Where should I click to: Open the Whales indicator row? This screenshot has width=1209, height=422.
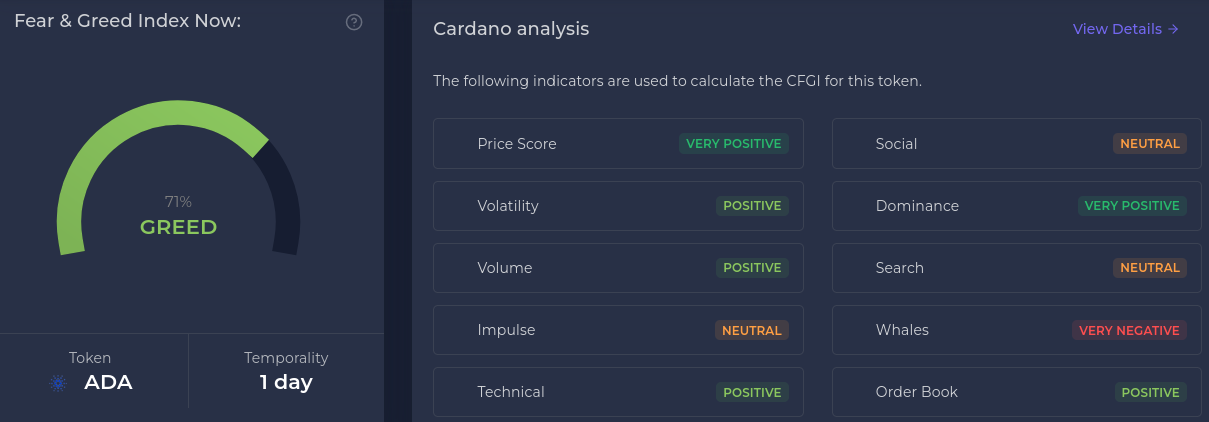pyautogui.click(x=1017, y=330)
